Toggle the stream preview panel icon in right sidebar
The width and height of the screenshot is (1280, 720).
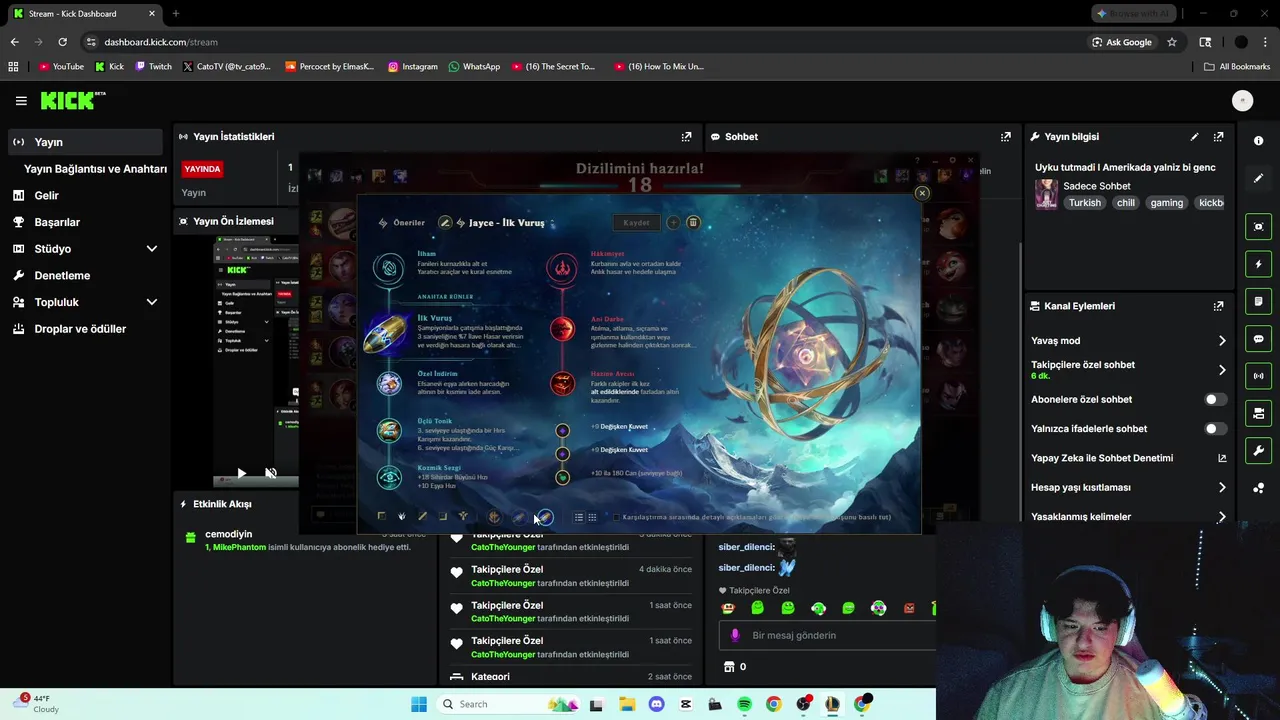[x=1258, y=226]
